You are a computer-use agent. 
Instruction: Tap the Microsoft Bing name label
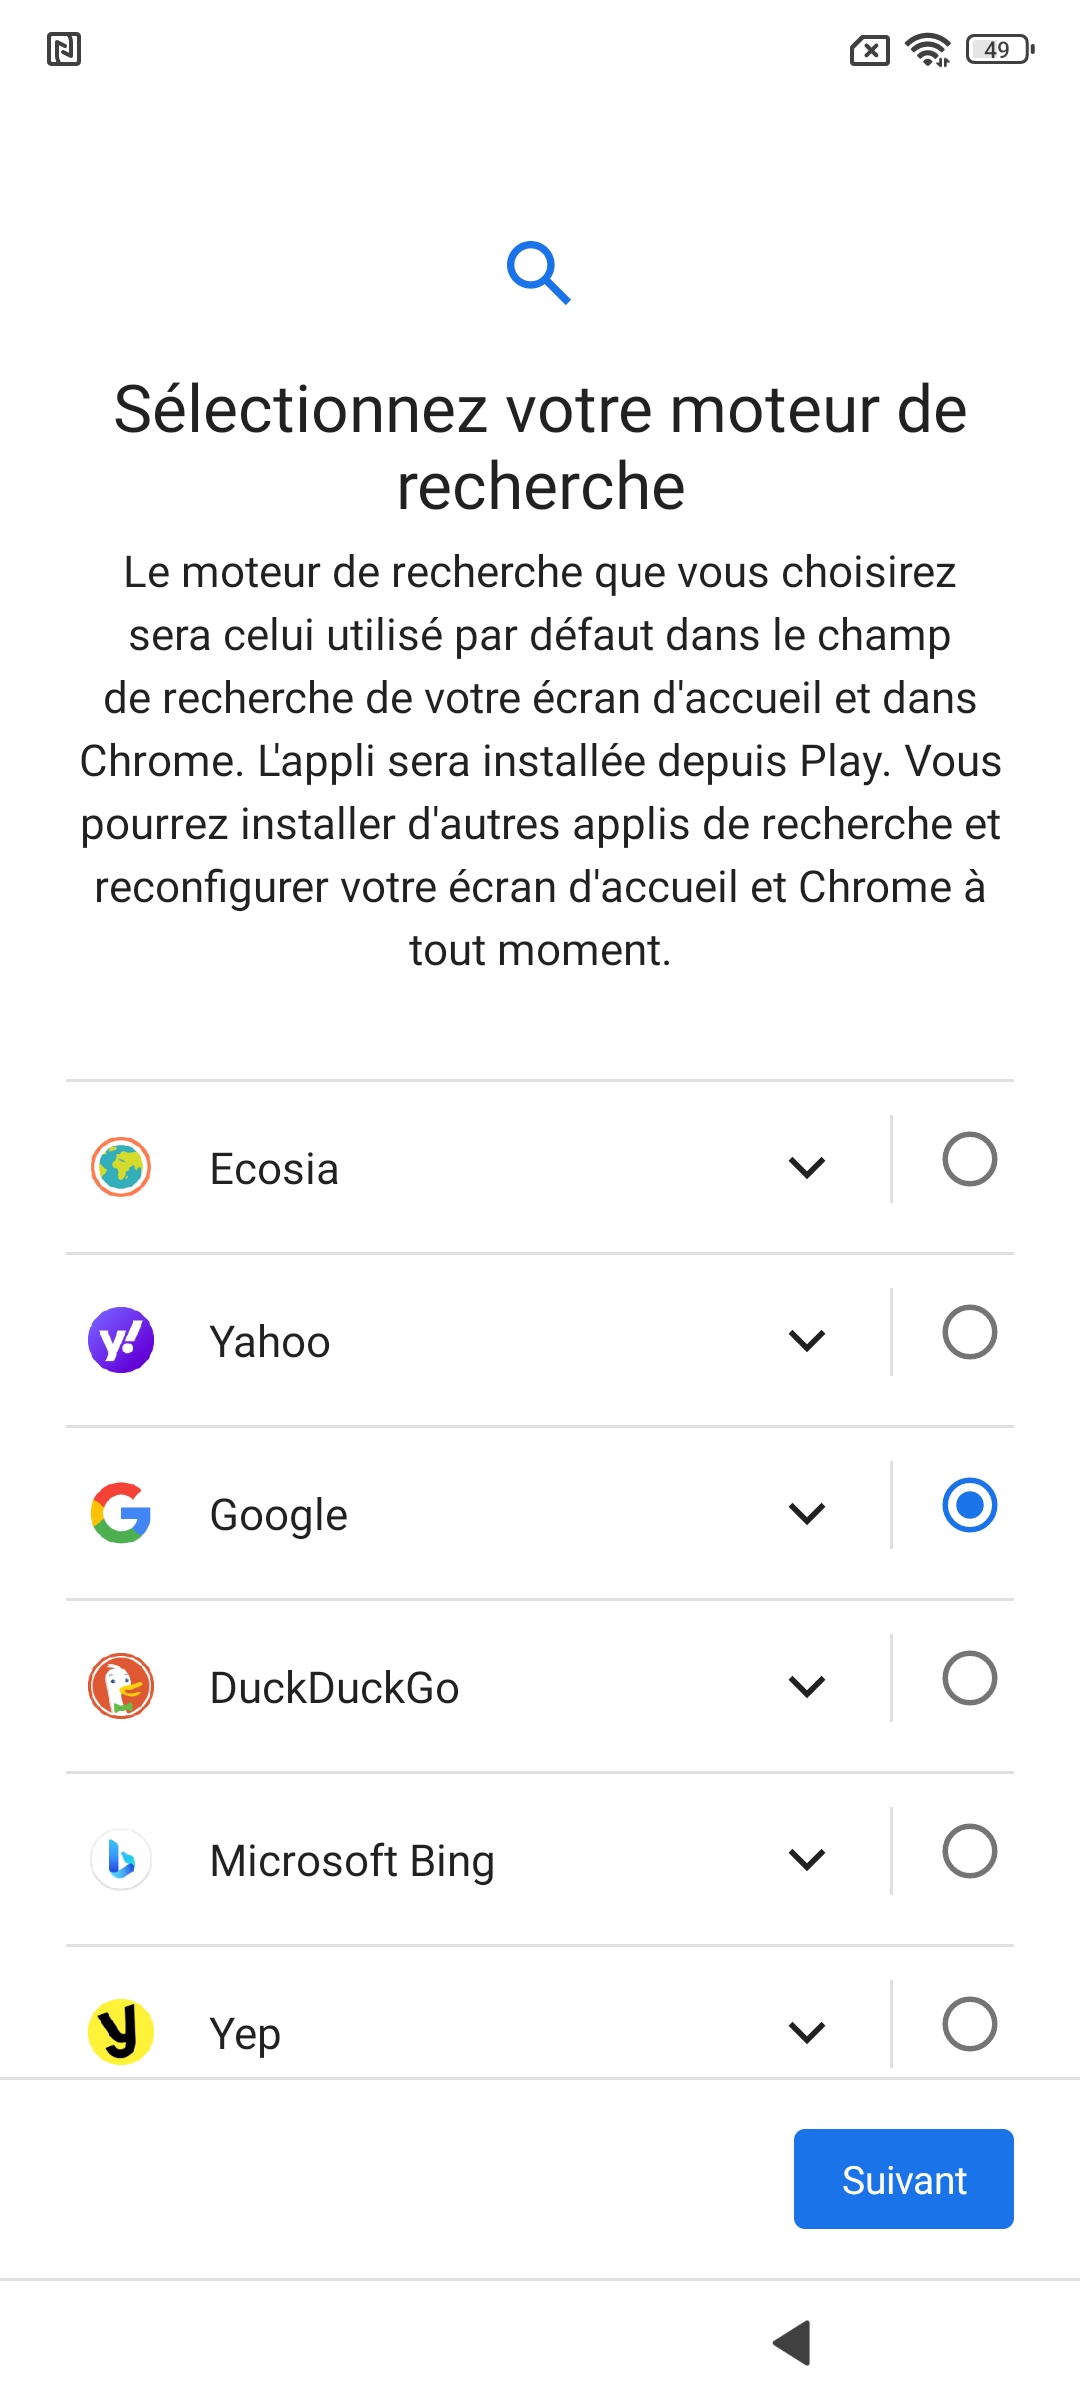352,1861
